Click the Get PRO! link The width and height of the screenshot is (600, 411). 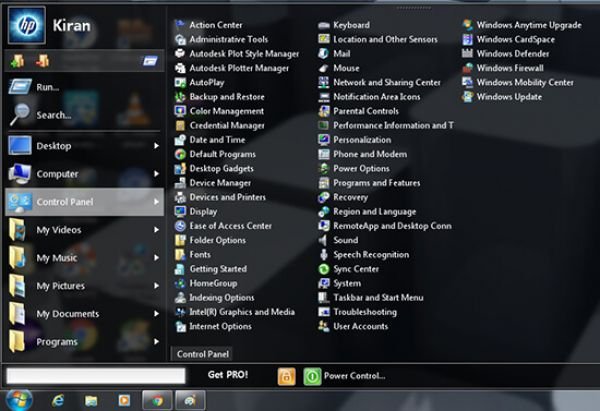(x=228, y=375)
